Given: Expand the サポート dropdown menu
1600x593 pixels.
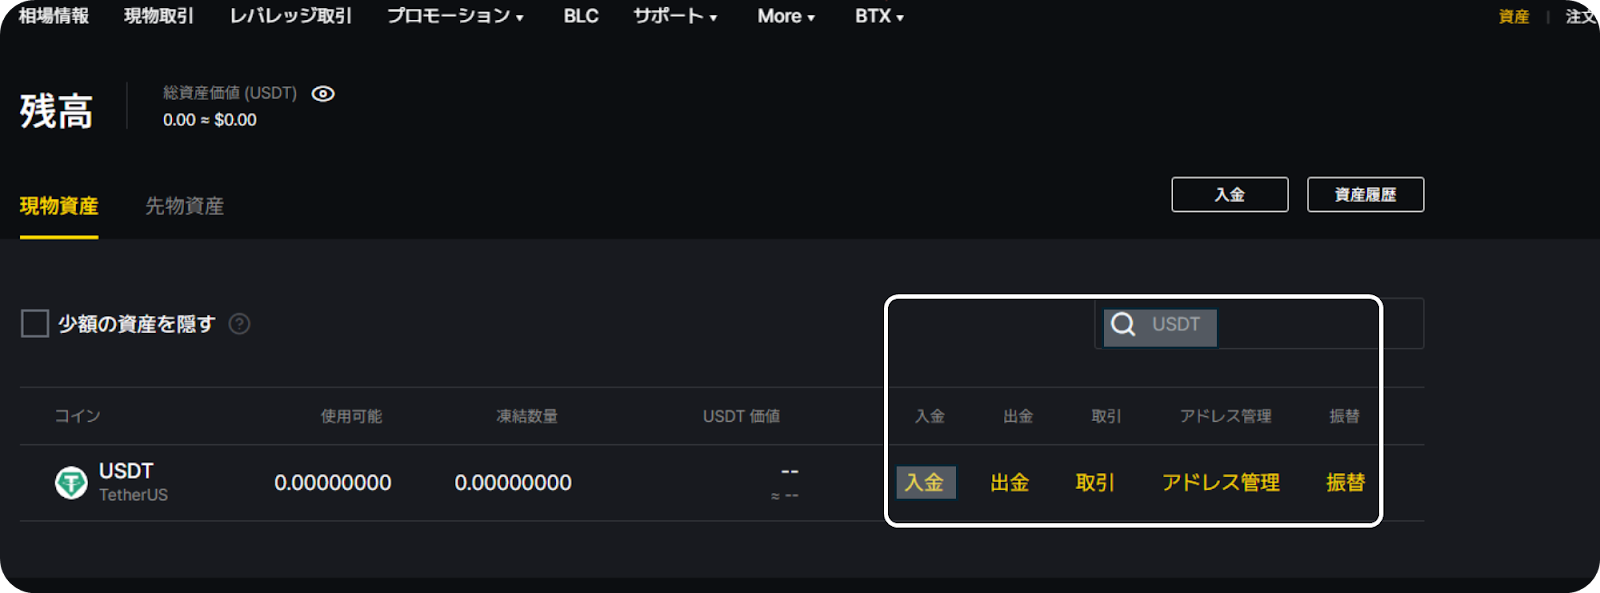Looking at the screenshot, I should tap(675, 16).
